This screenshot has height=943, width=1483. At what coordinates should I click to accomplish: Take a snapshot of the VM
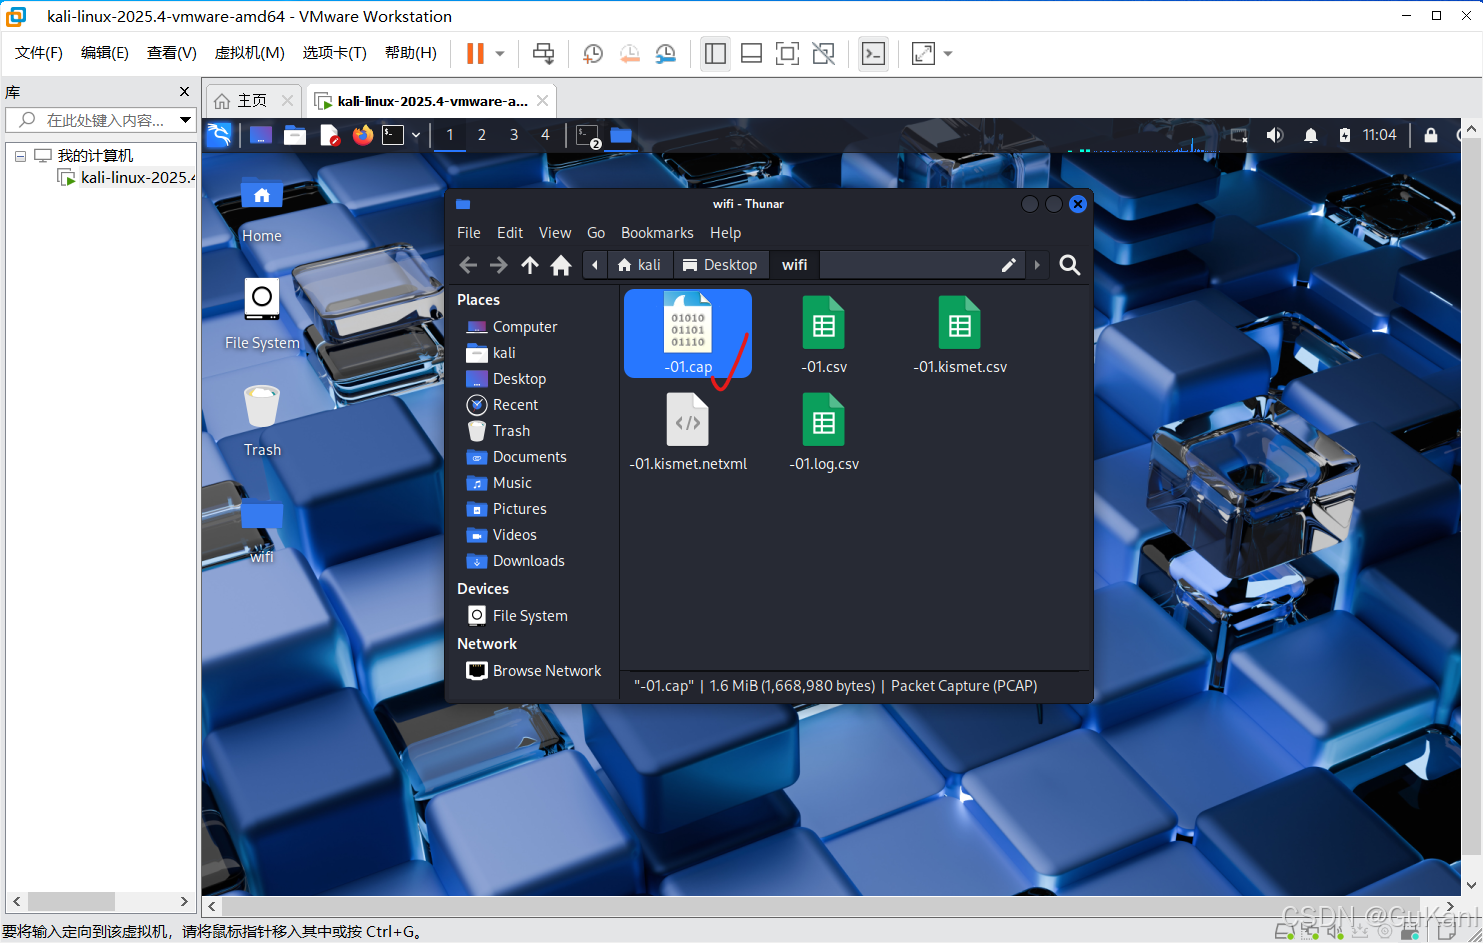click(x=593, y=54)
